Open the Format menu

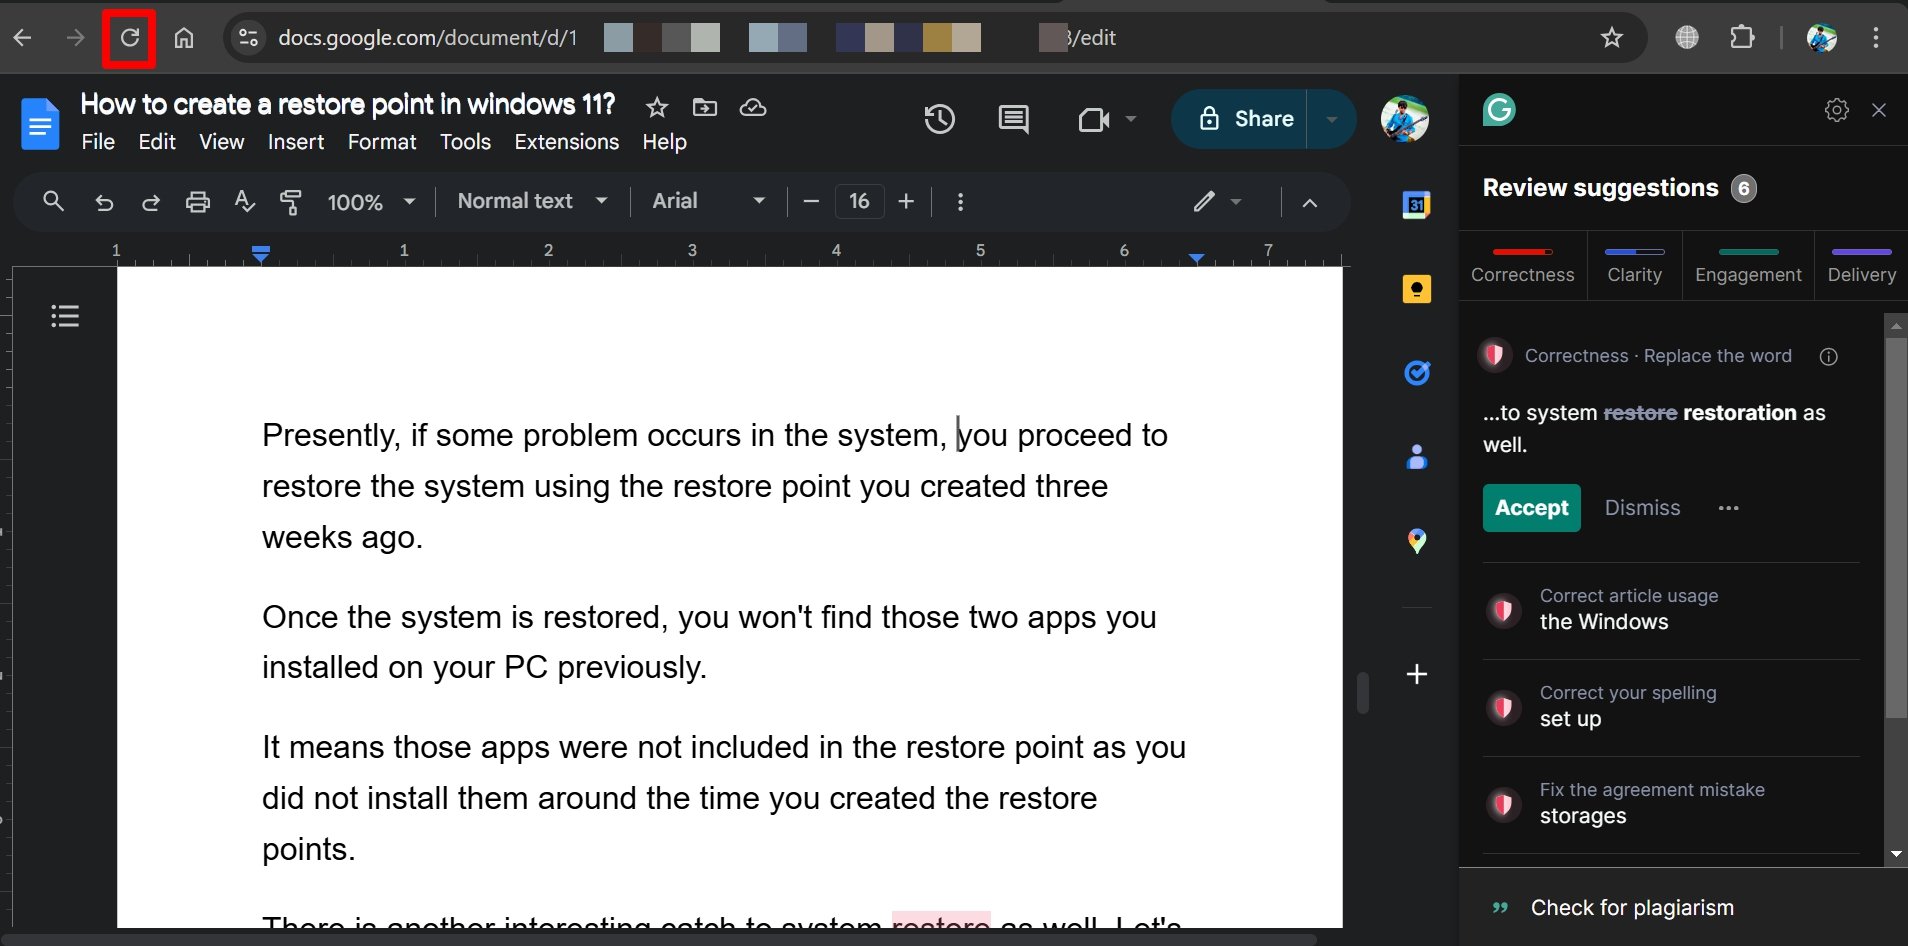[x=382, y=142]
